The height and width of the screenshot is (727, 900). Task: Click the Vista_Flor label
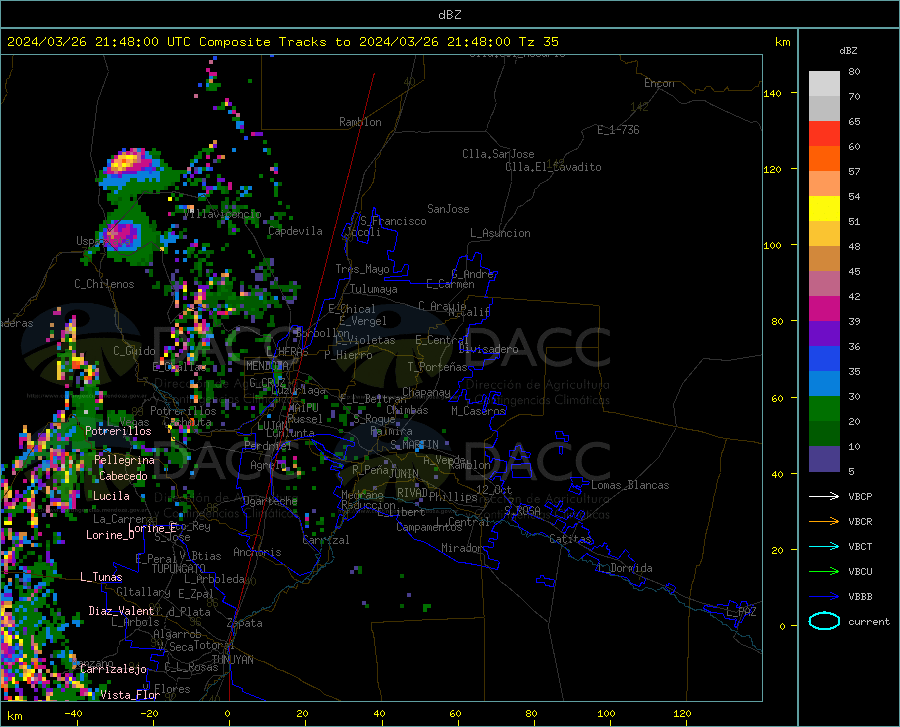130,695
